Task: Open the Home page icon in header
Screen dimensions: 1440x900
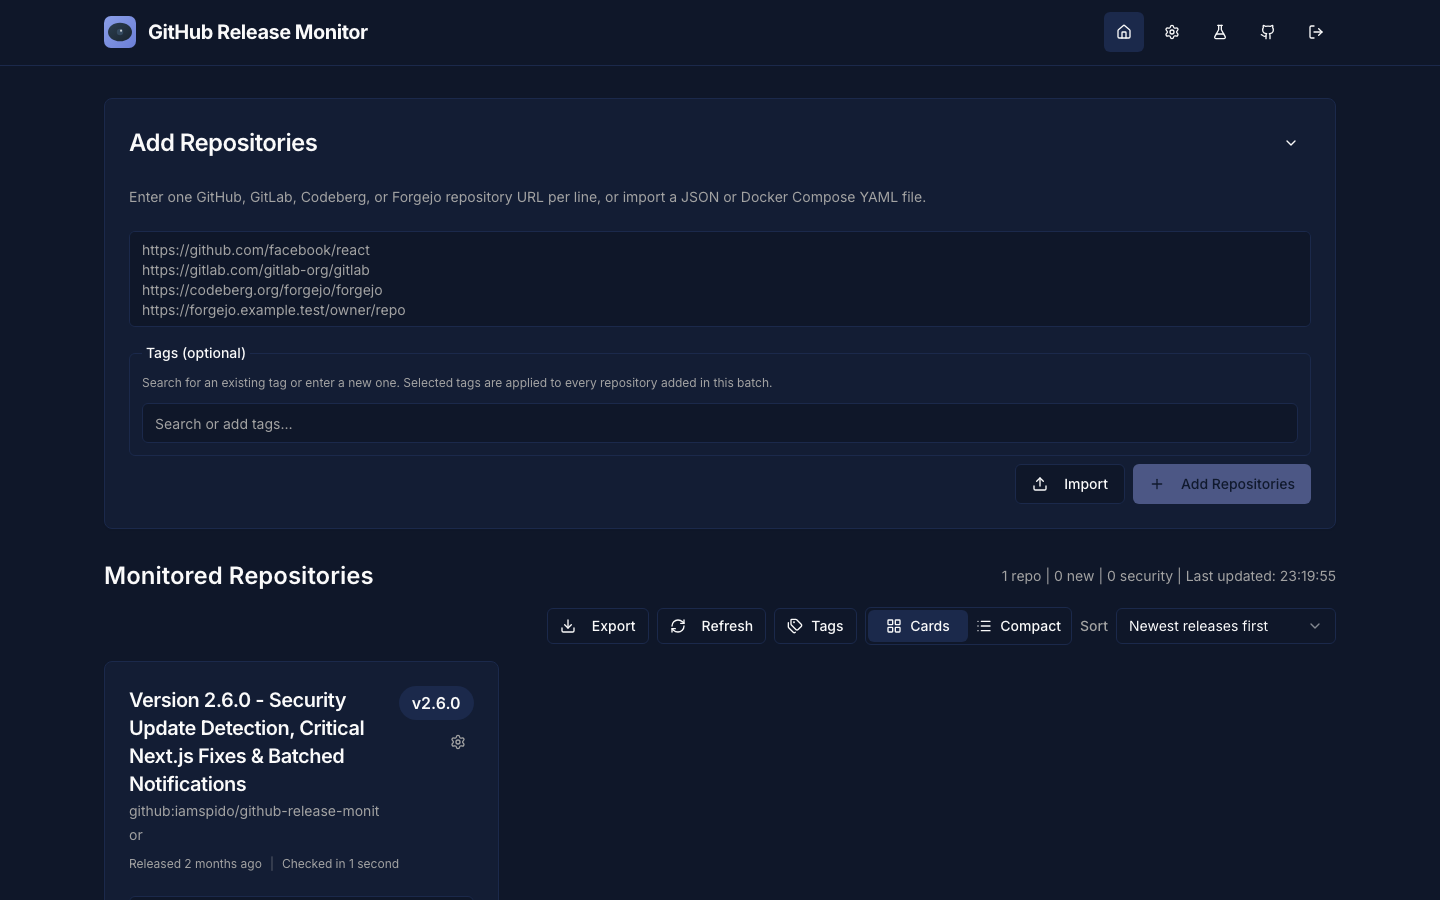Action: point(1124,32)
